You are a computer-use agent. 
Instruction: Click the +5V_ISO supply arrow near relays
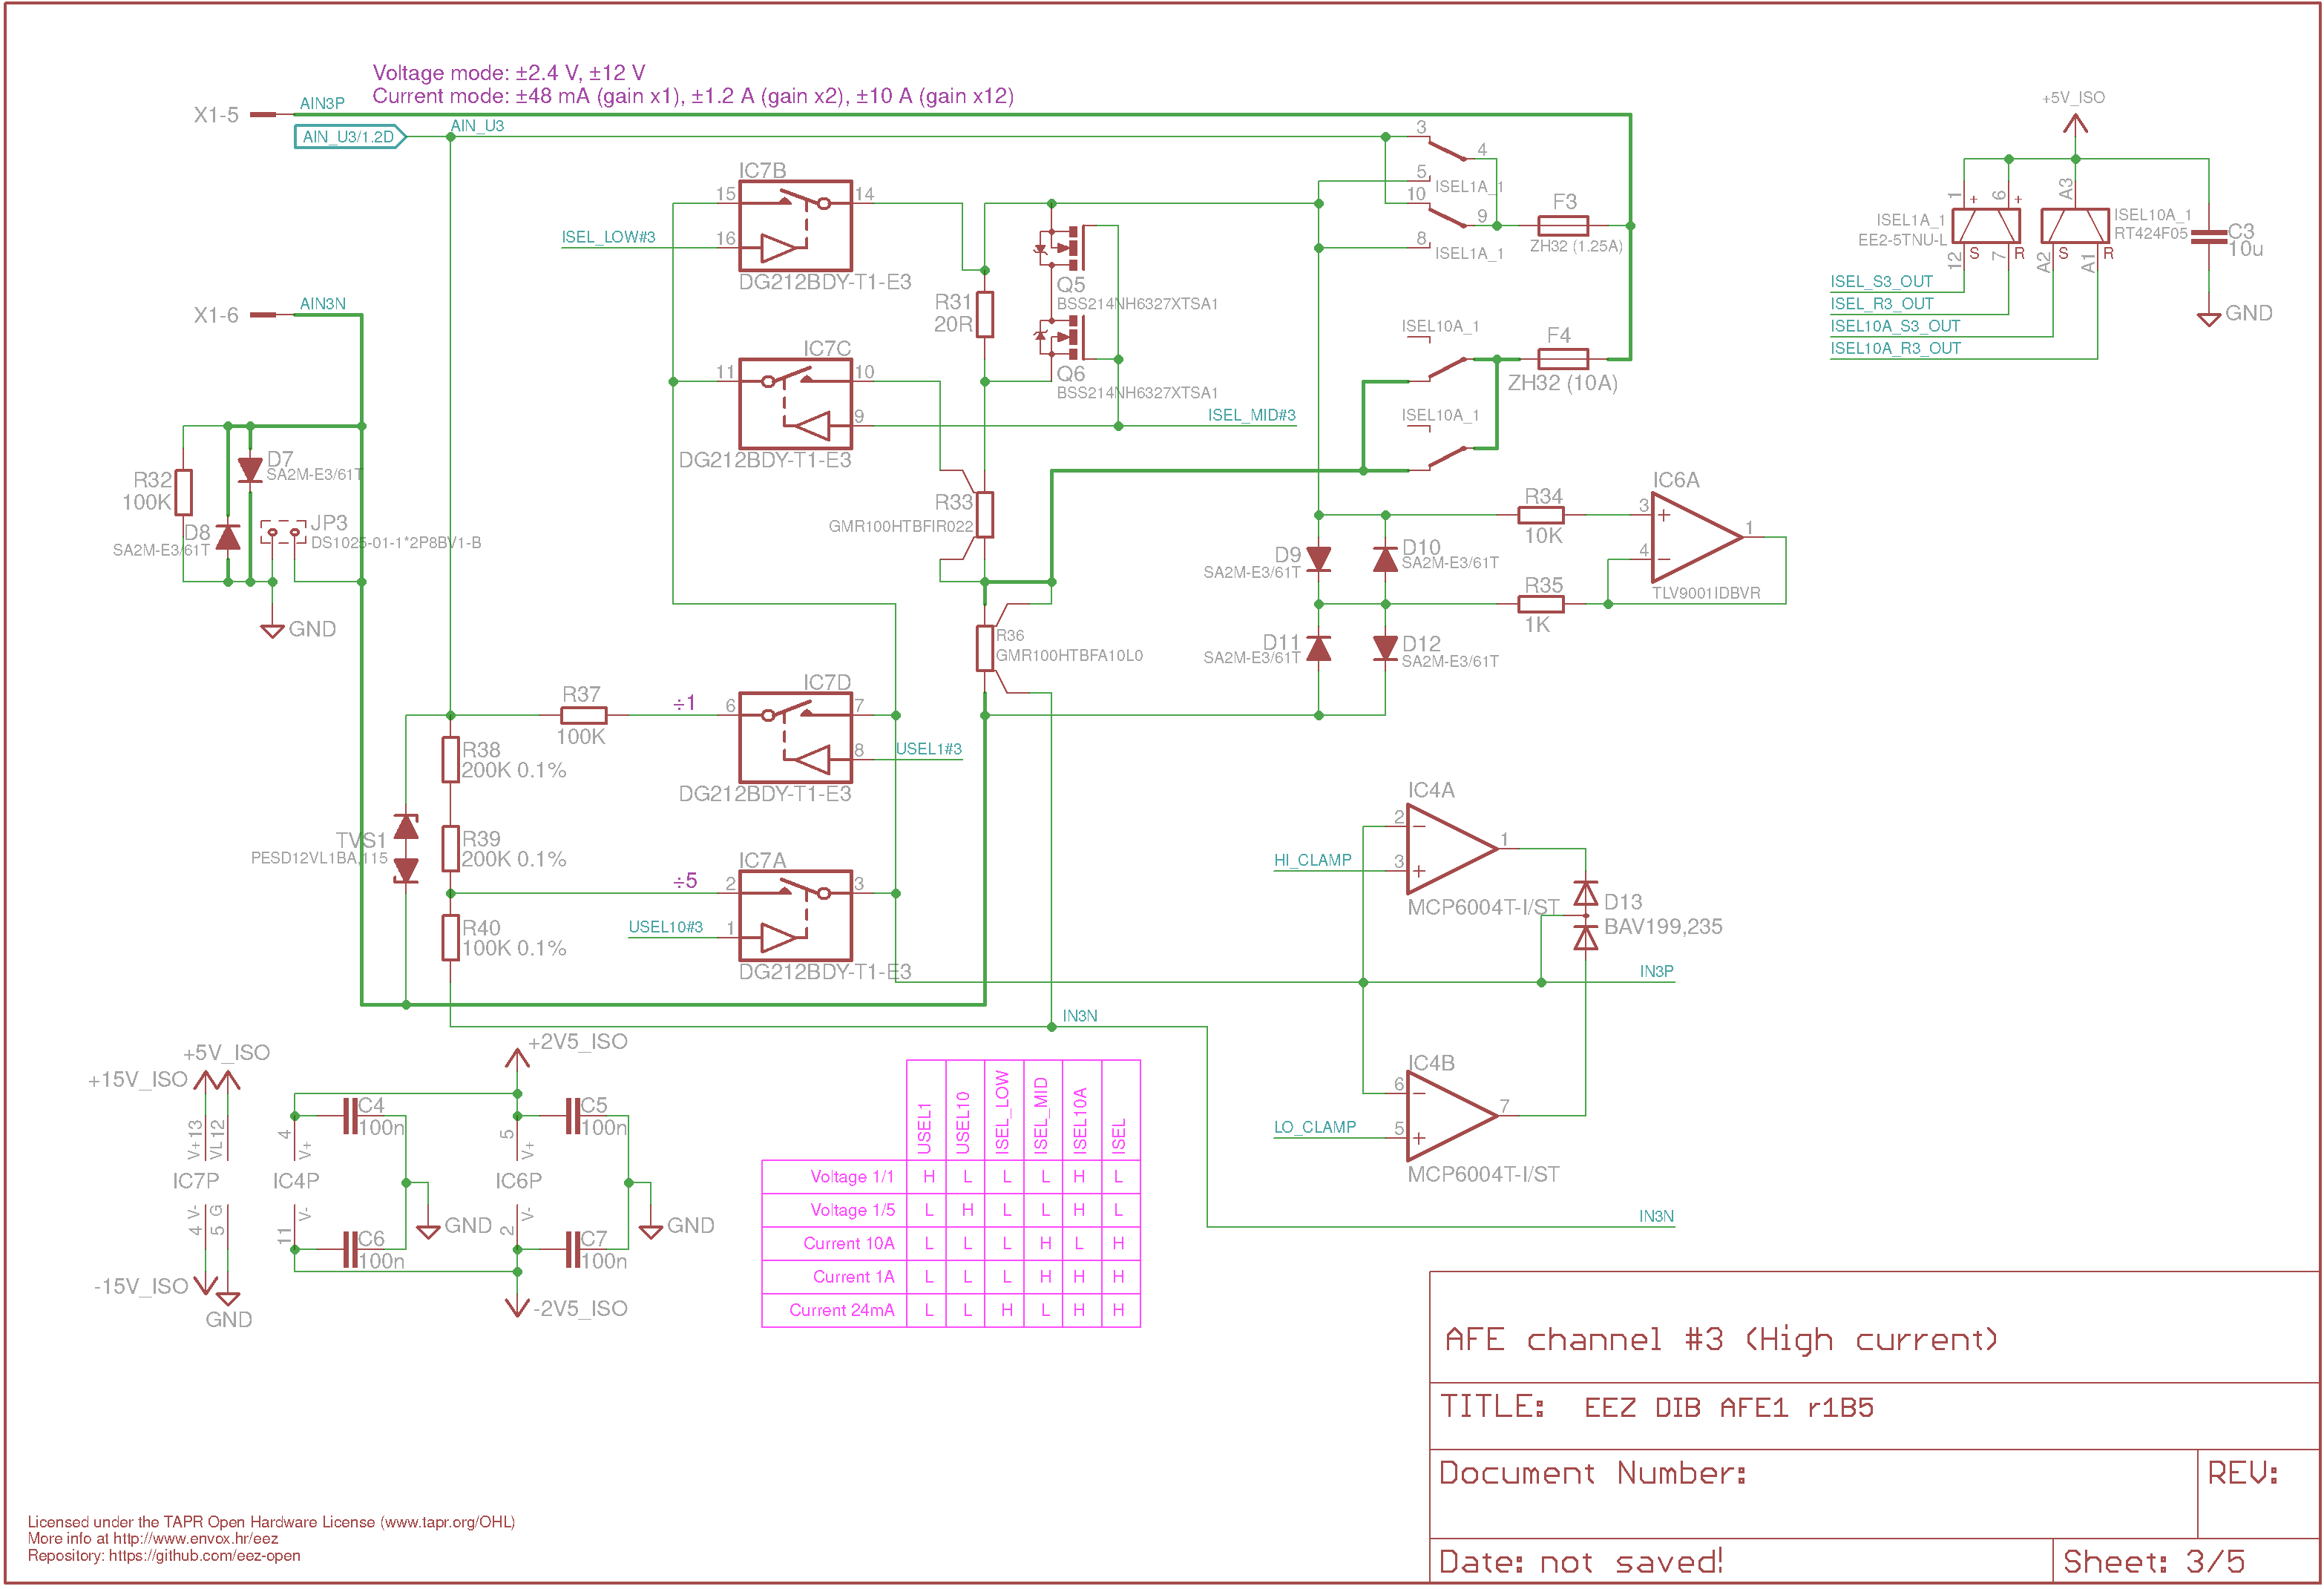click(x=2076, y=125)
